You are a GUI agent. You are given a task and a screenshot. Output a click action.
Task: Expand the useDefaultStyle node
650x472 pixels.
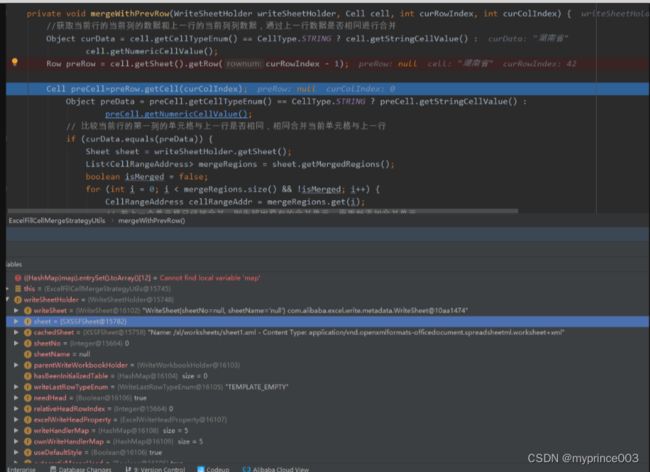coord(16,453)
